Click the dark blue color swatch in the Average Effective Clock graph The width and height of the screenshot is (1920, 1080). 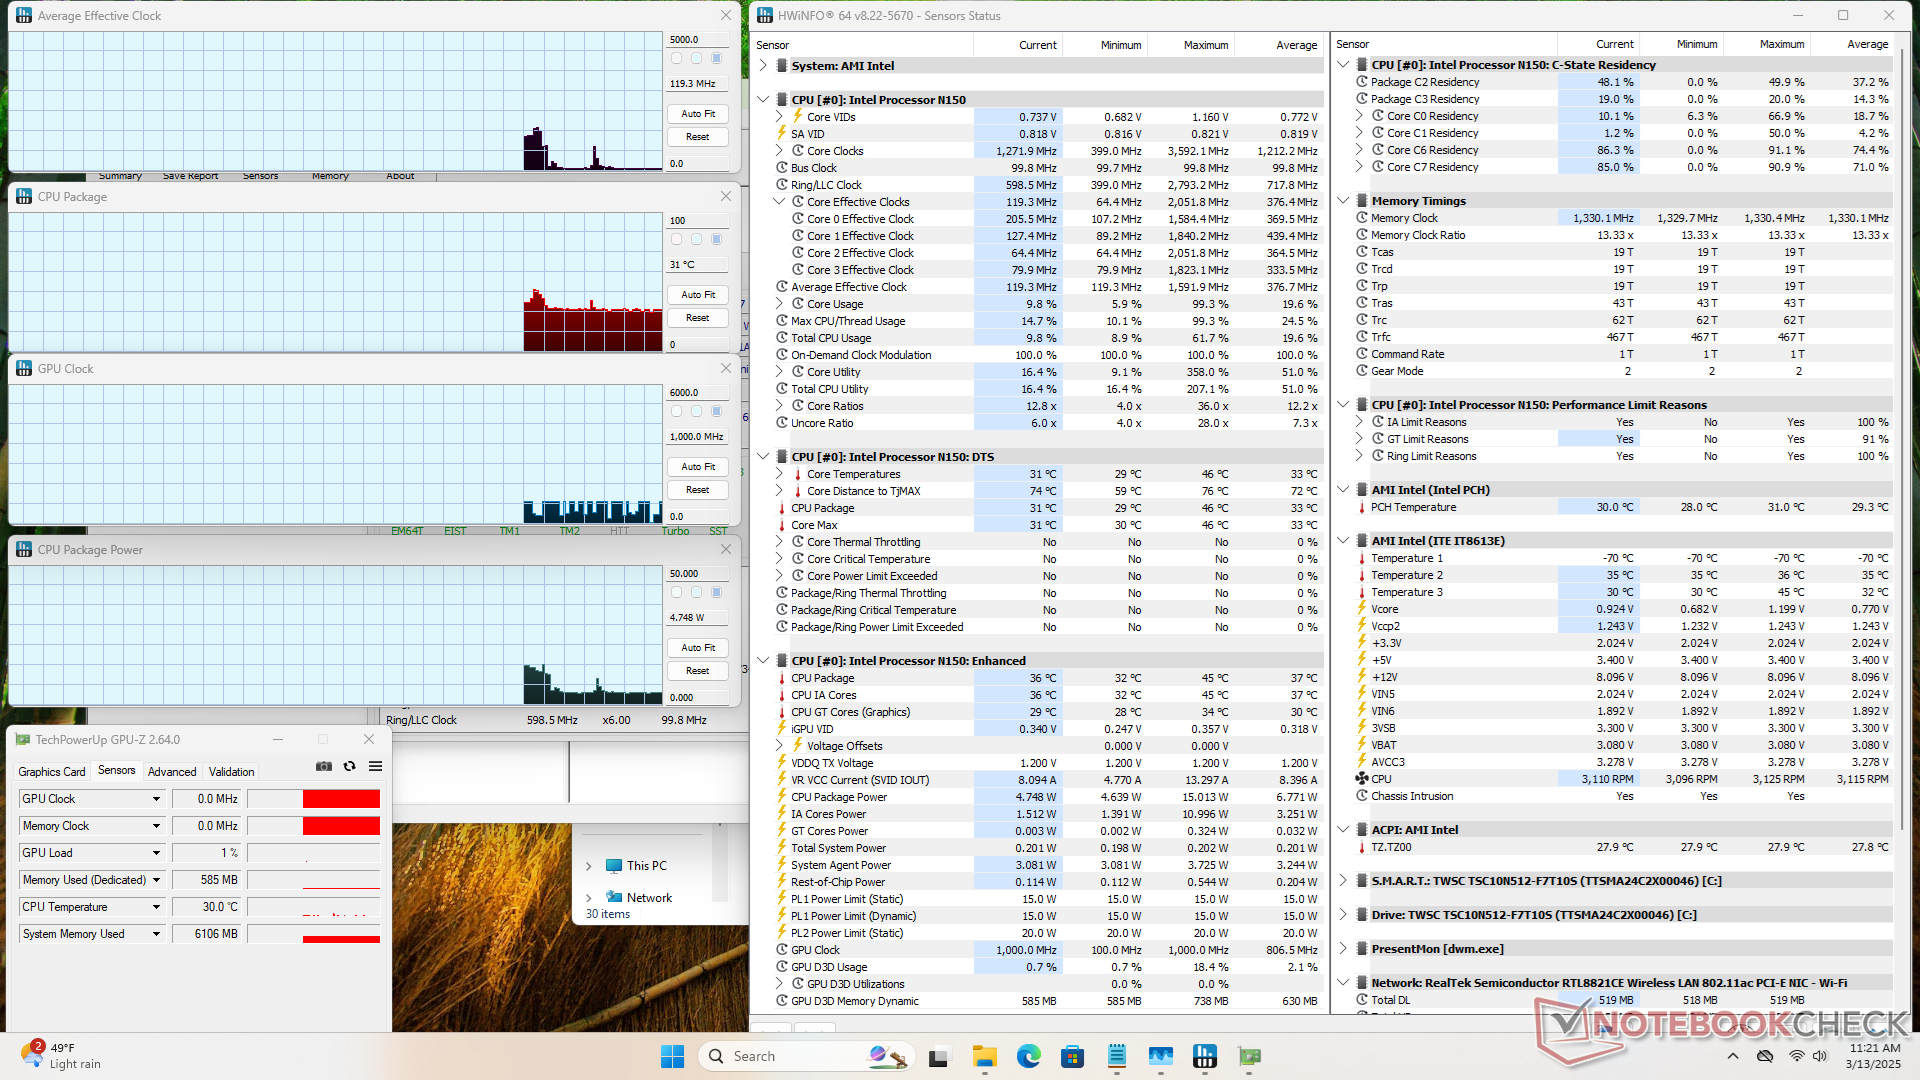(x=716, y=59)
